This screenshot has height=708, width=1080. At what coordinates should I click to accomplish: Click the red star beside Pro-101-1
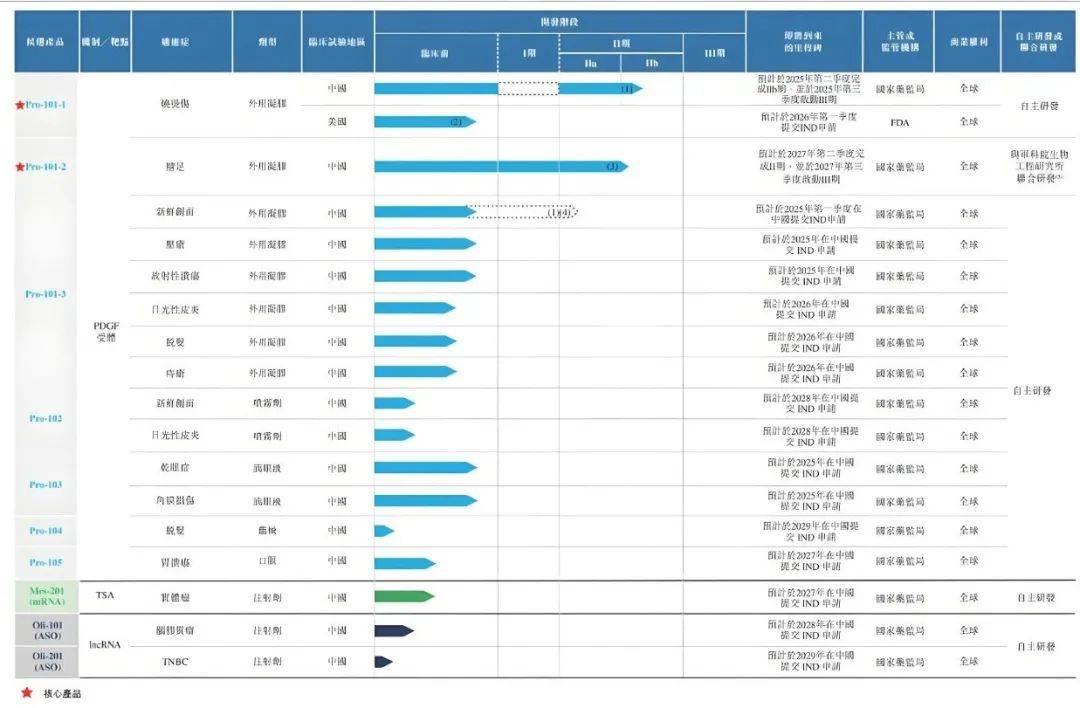click(x=20, y=105)
